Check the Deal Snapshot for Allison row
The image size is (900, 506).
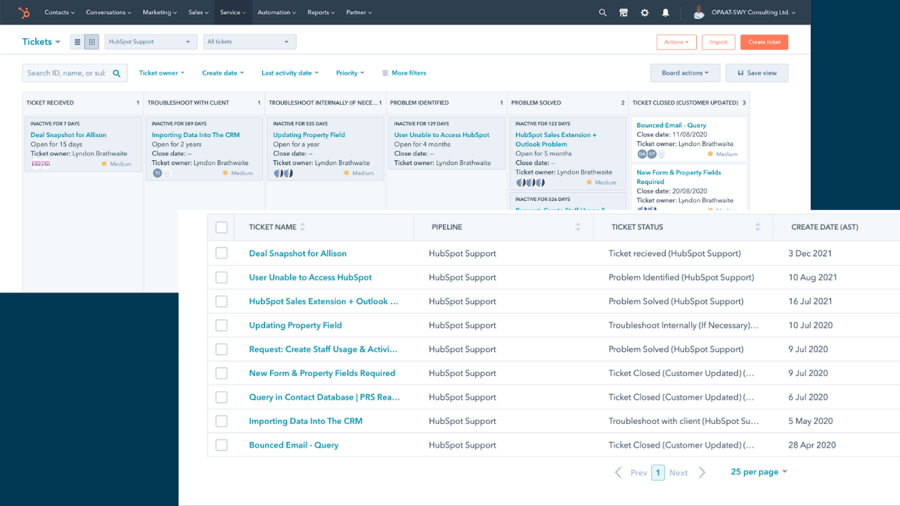click(222, 253)
